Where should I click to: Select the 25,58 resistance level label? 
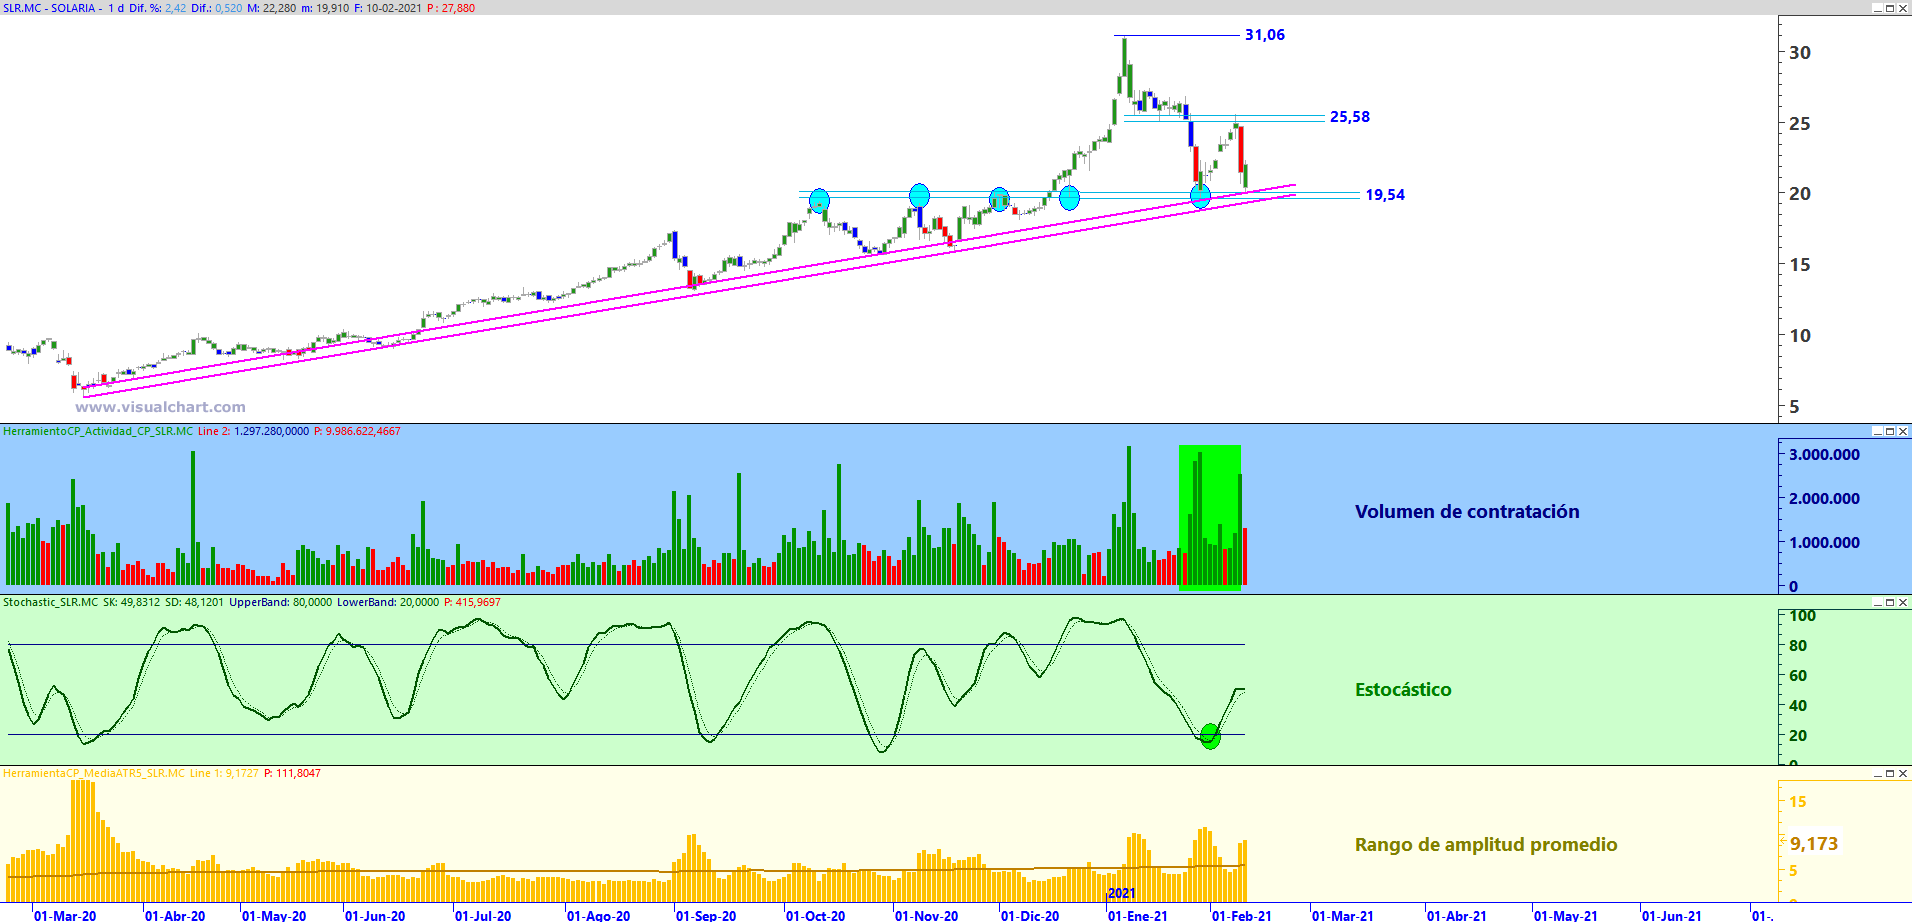click(1350, 117)
